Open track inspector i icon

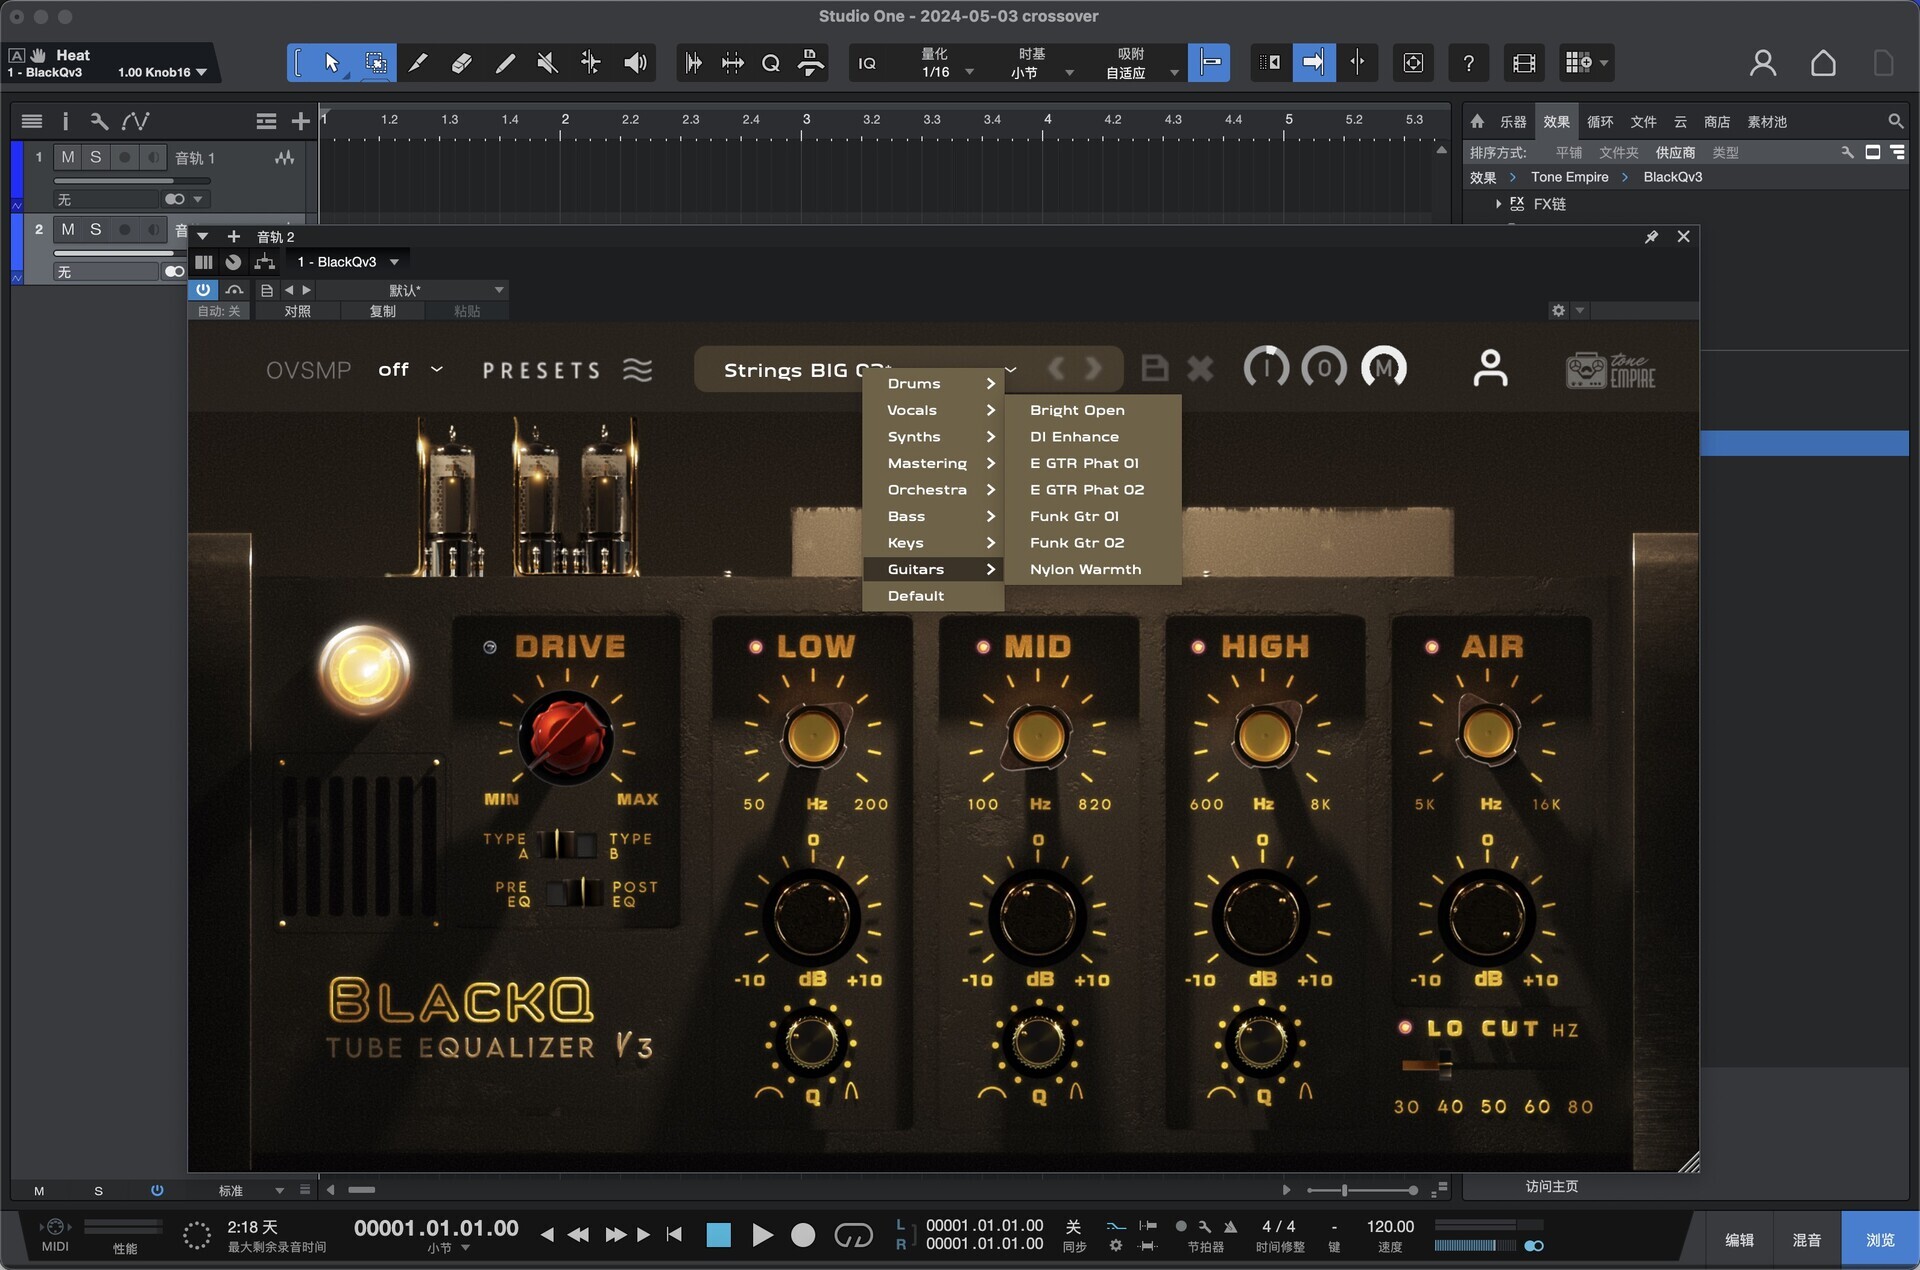coord(65,121)
